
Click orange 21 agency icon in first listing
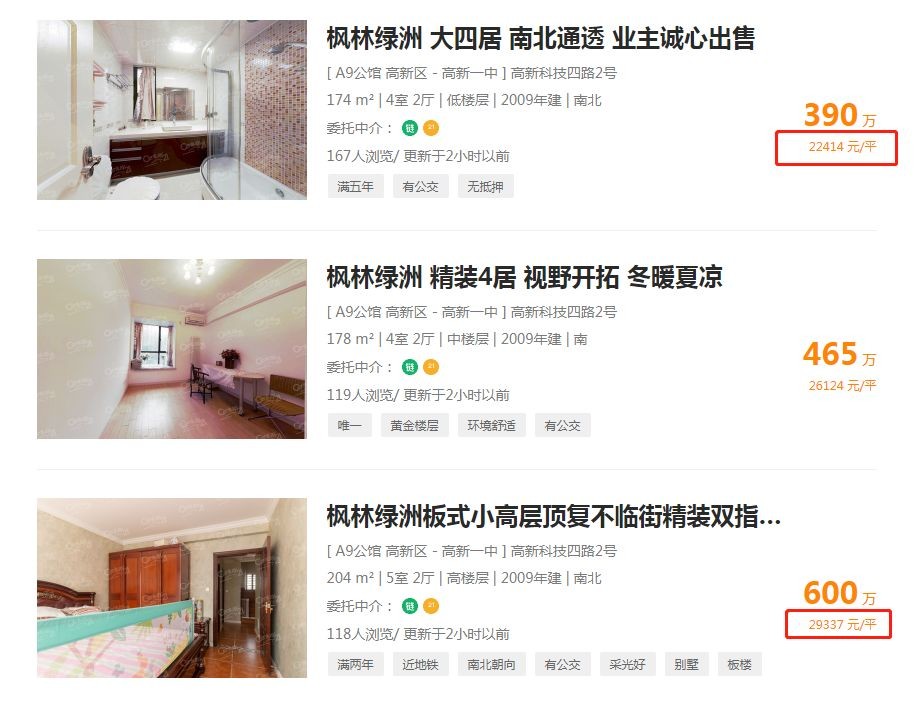pos(431,128)
